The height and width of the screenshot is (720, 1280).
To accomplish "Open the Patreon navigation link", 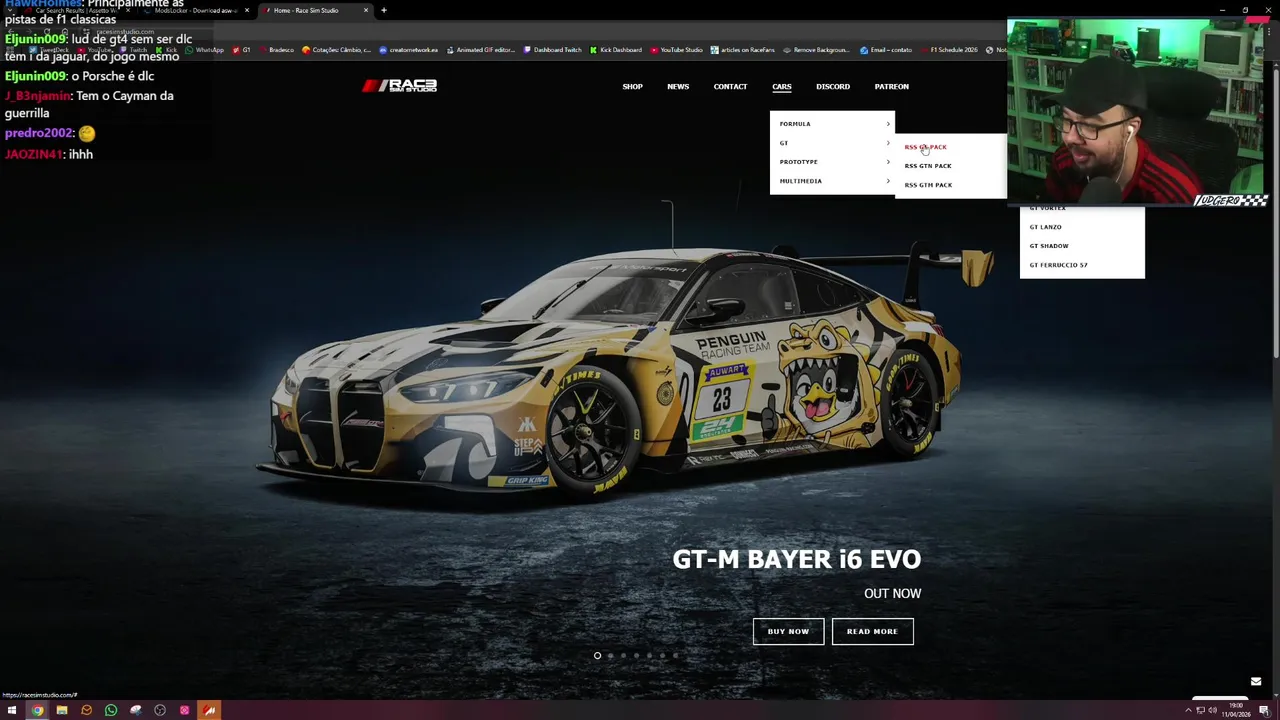I will [x=892, y=87].
